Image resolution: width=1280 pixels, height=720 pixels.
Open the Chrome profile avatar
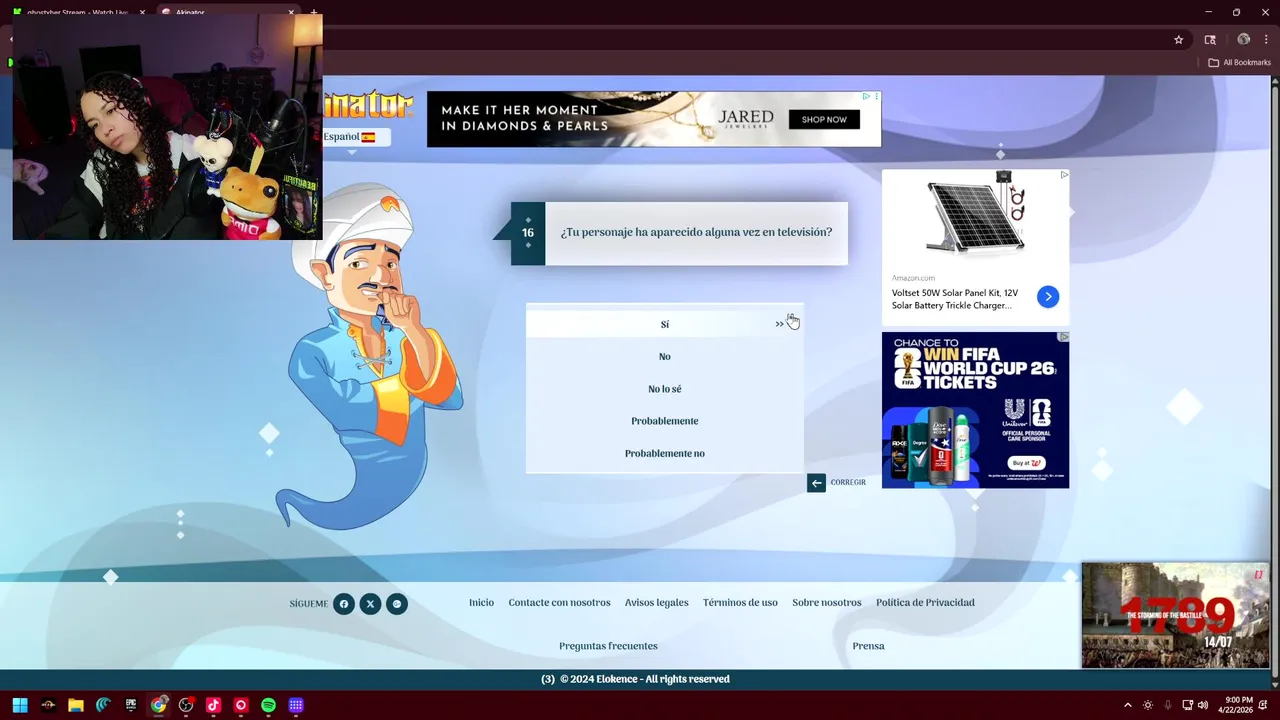pos(1244,40)
